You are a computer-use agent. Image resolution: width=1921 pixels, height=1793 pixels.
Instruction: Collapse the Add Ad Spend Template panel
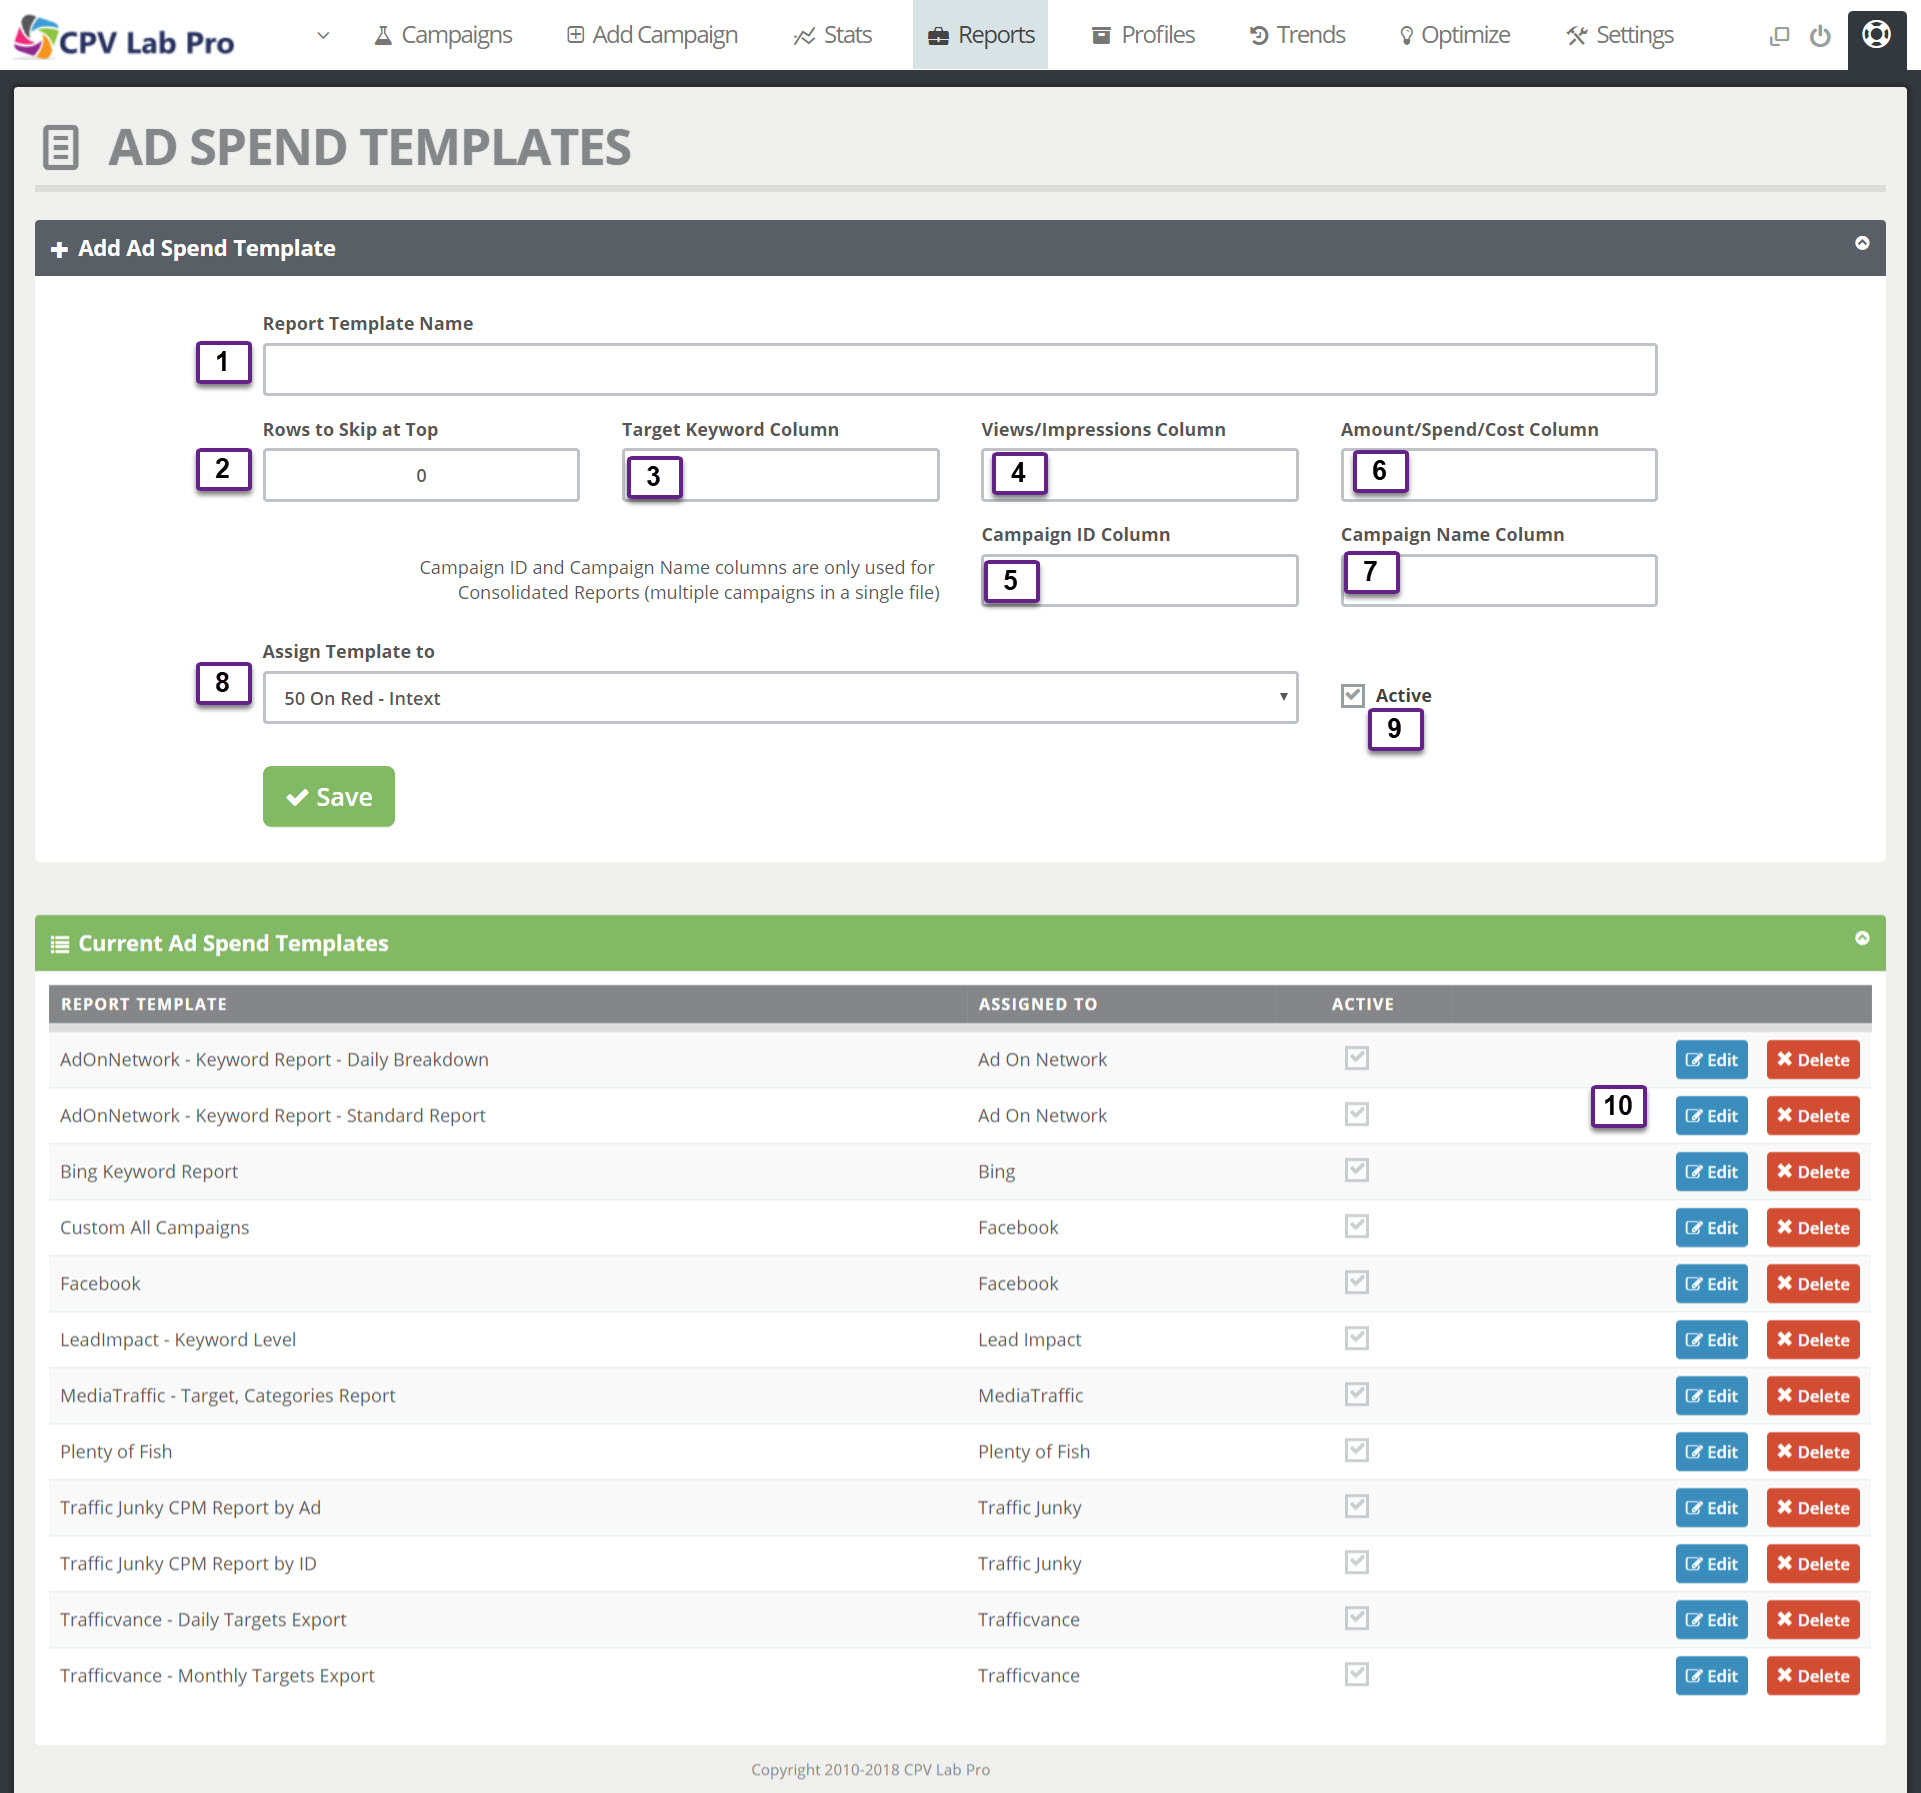[x=1862, y=243]
